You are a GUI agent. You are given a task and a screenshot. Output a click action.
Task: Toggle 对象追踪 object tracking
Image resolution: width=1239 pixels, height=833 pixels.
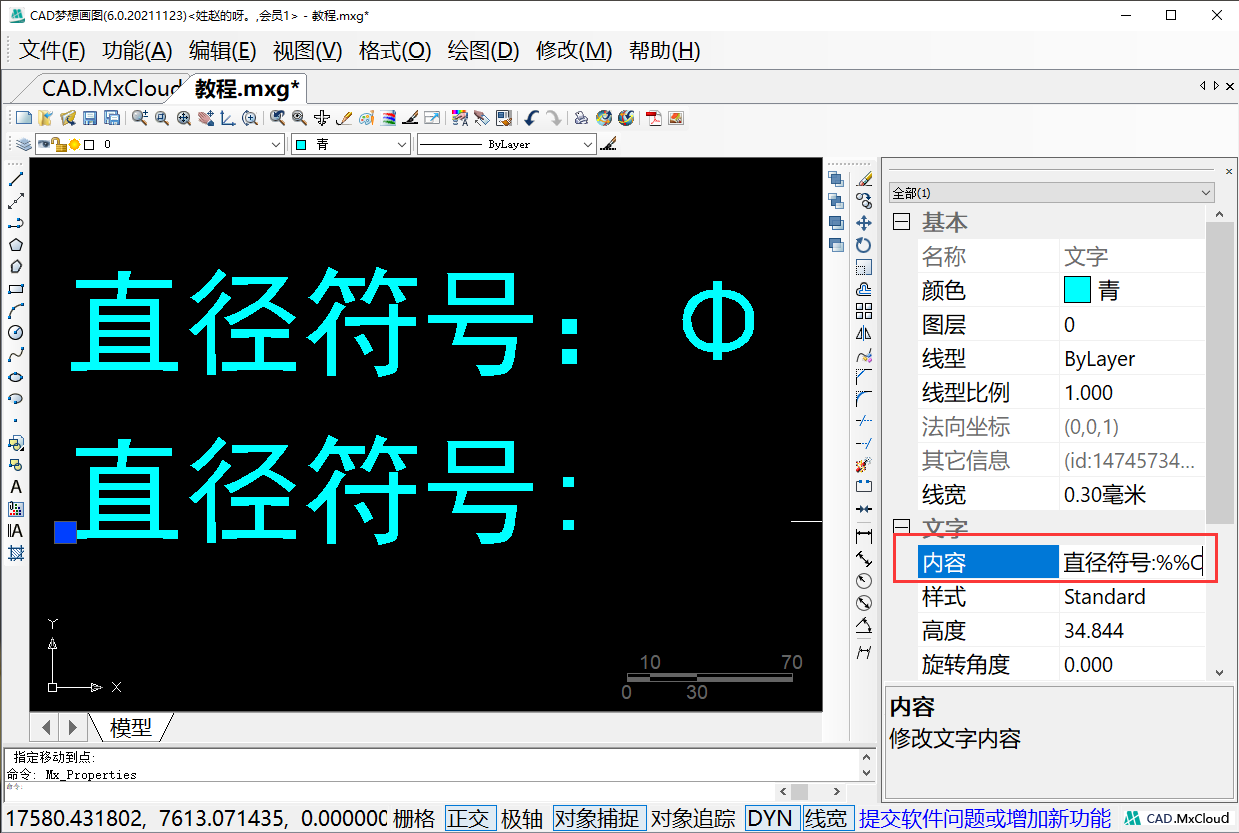pyautogui.click(x=693, y=819)
